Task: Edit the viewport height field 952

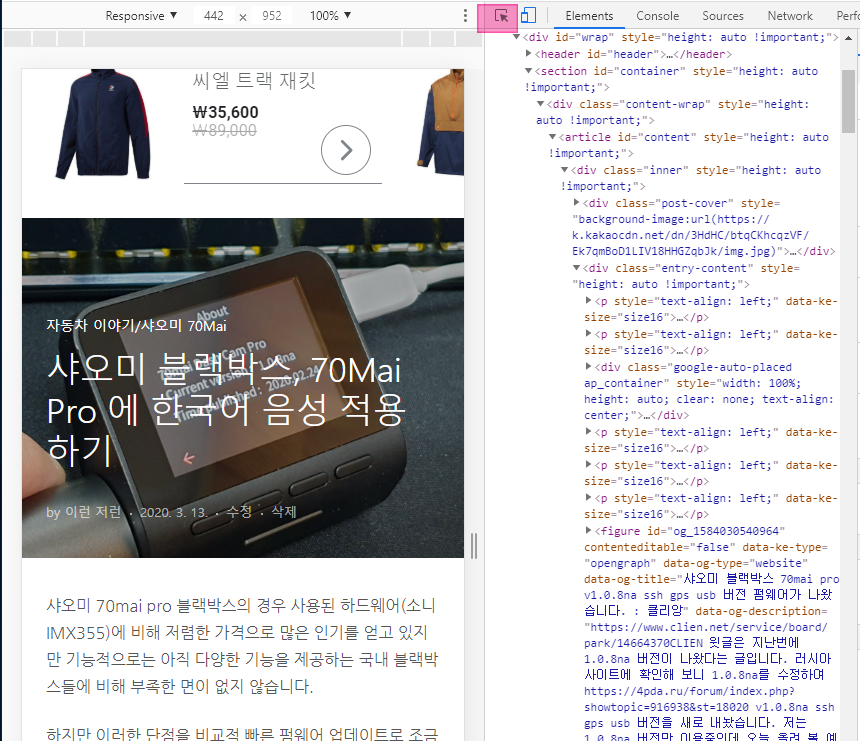Action: (272, 15)
